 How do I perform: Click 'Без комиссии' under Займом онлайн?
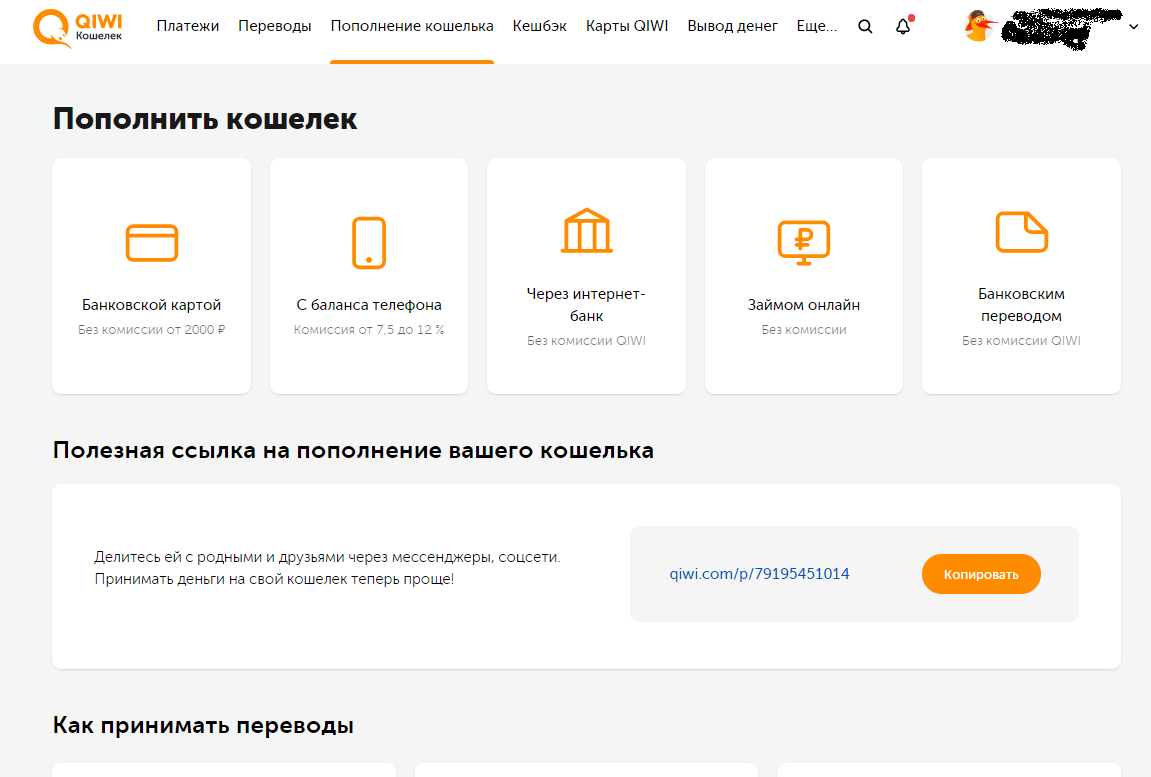[x=804, y=330]
